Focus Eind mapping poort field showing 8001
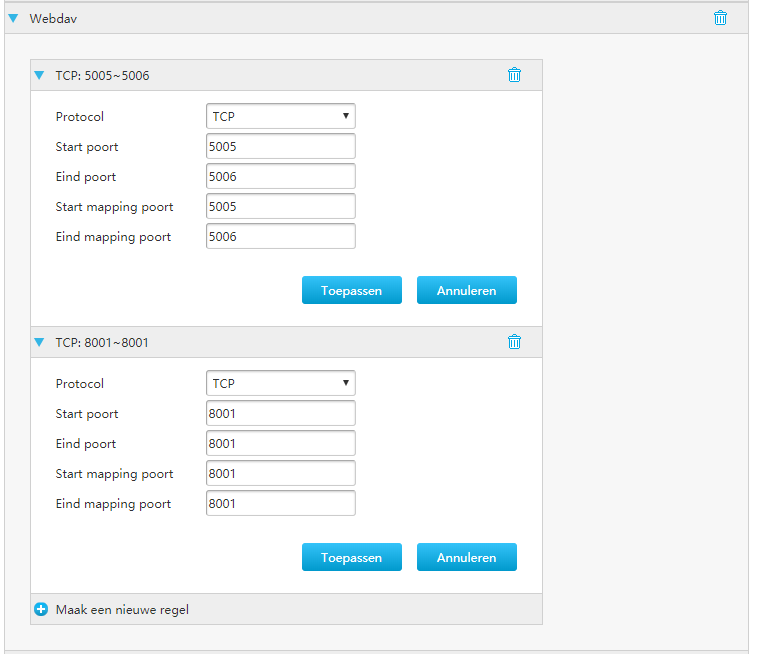Viewport: 766px width, 654px height. 281,504
